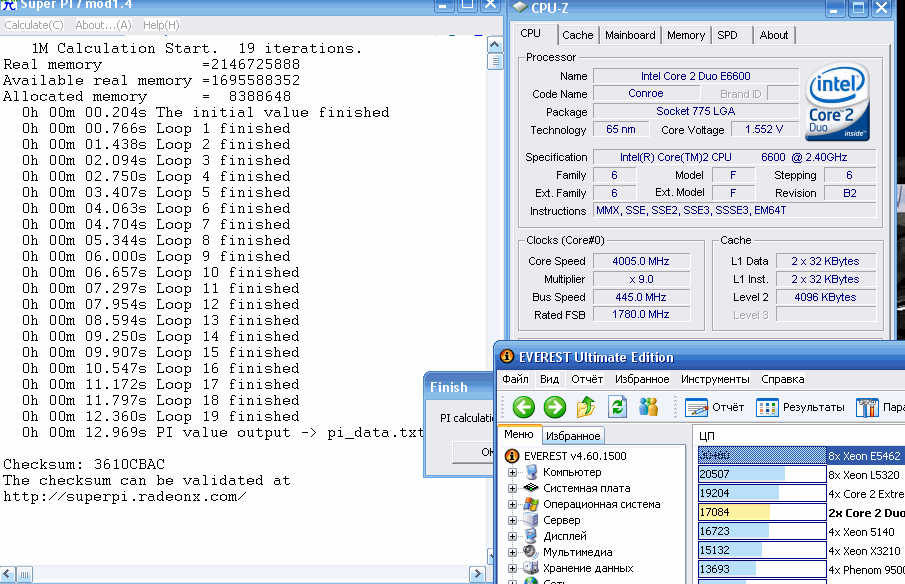Switch to the Memory tab in CPU-Z
The height and width of the screenshot is (584, 905).
tap(685, 35)
